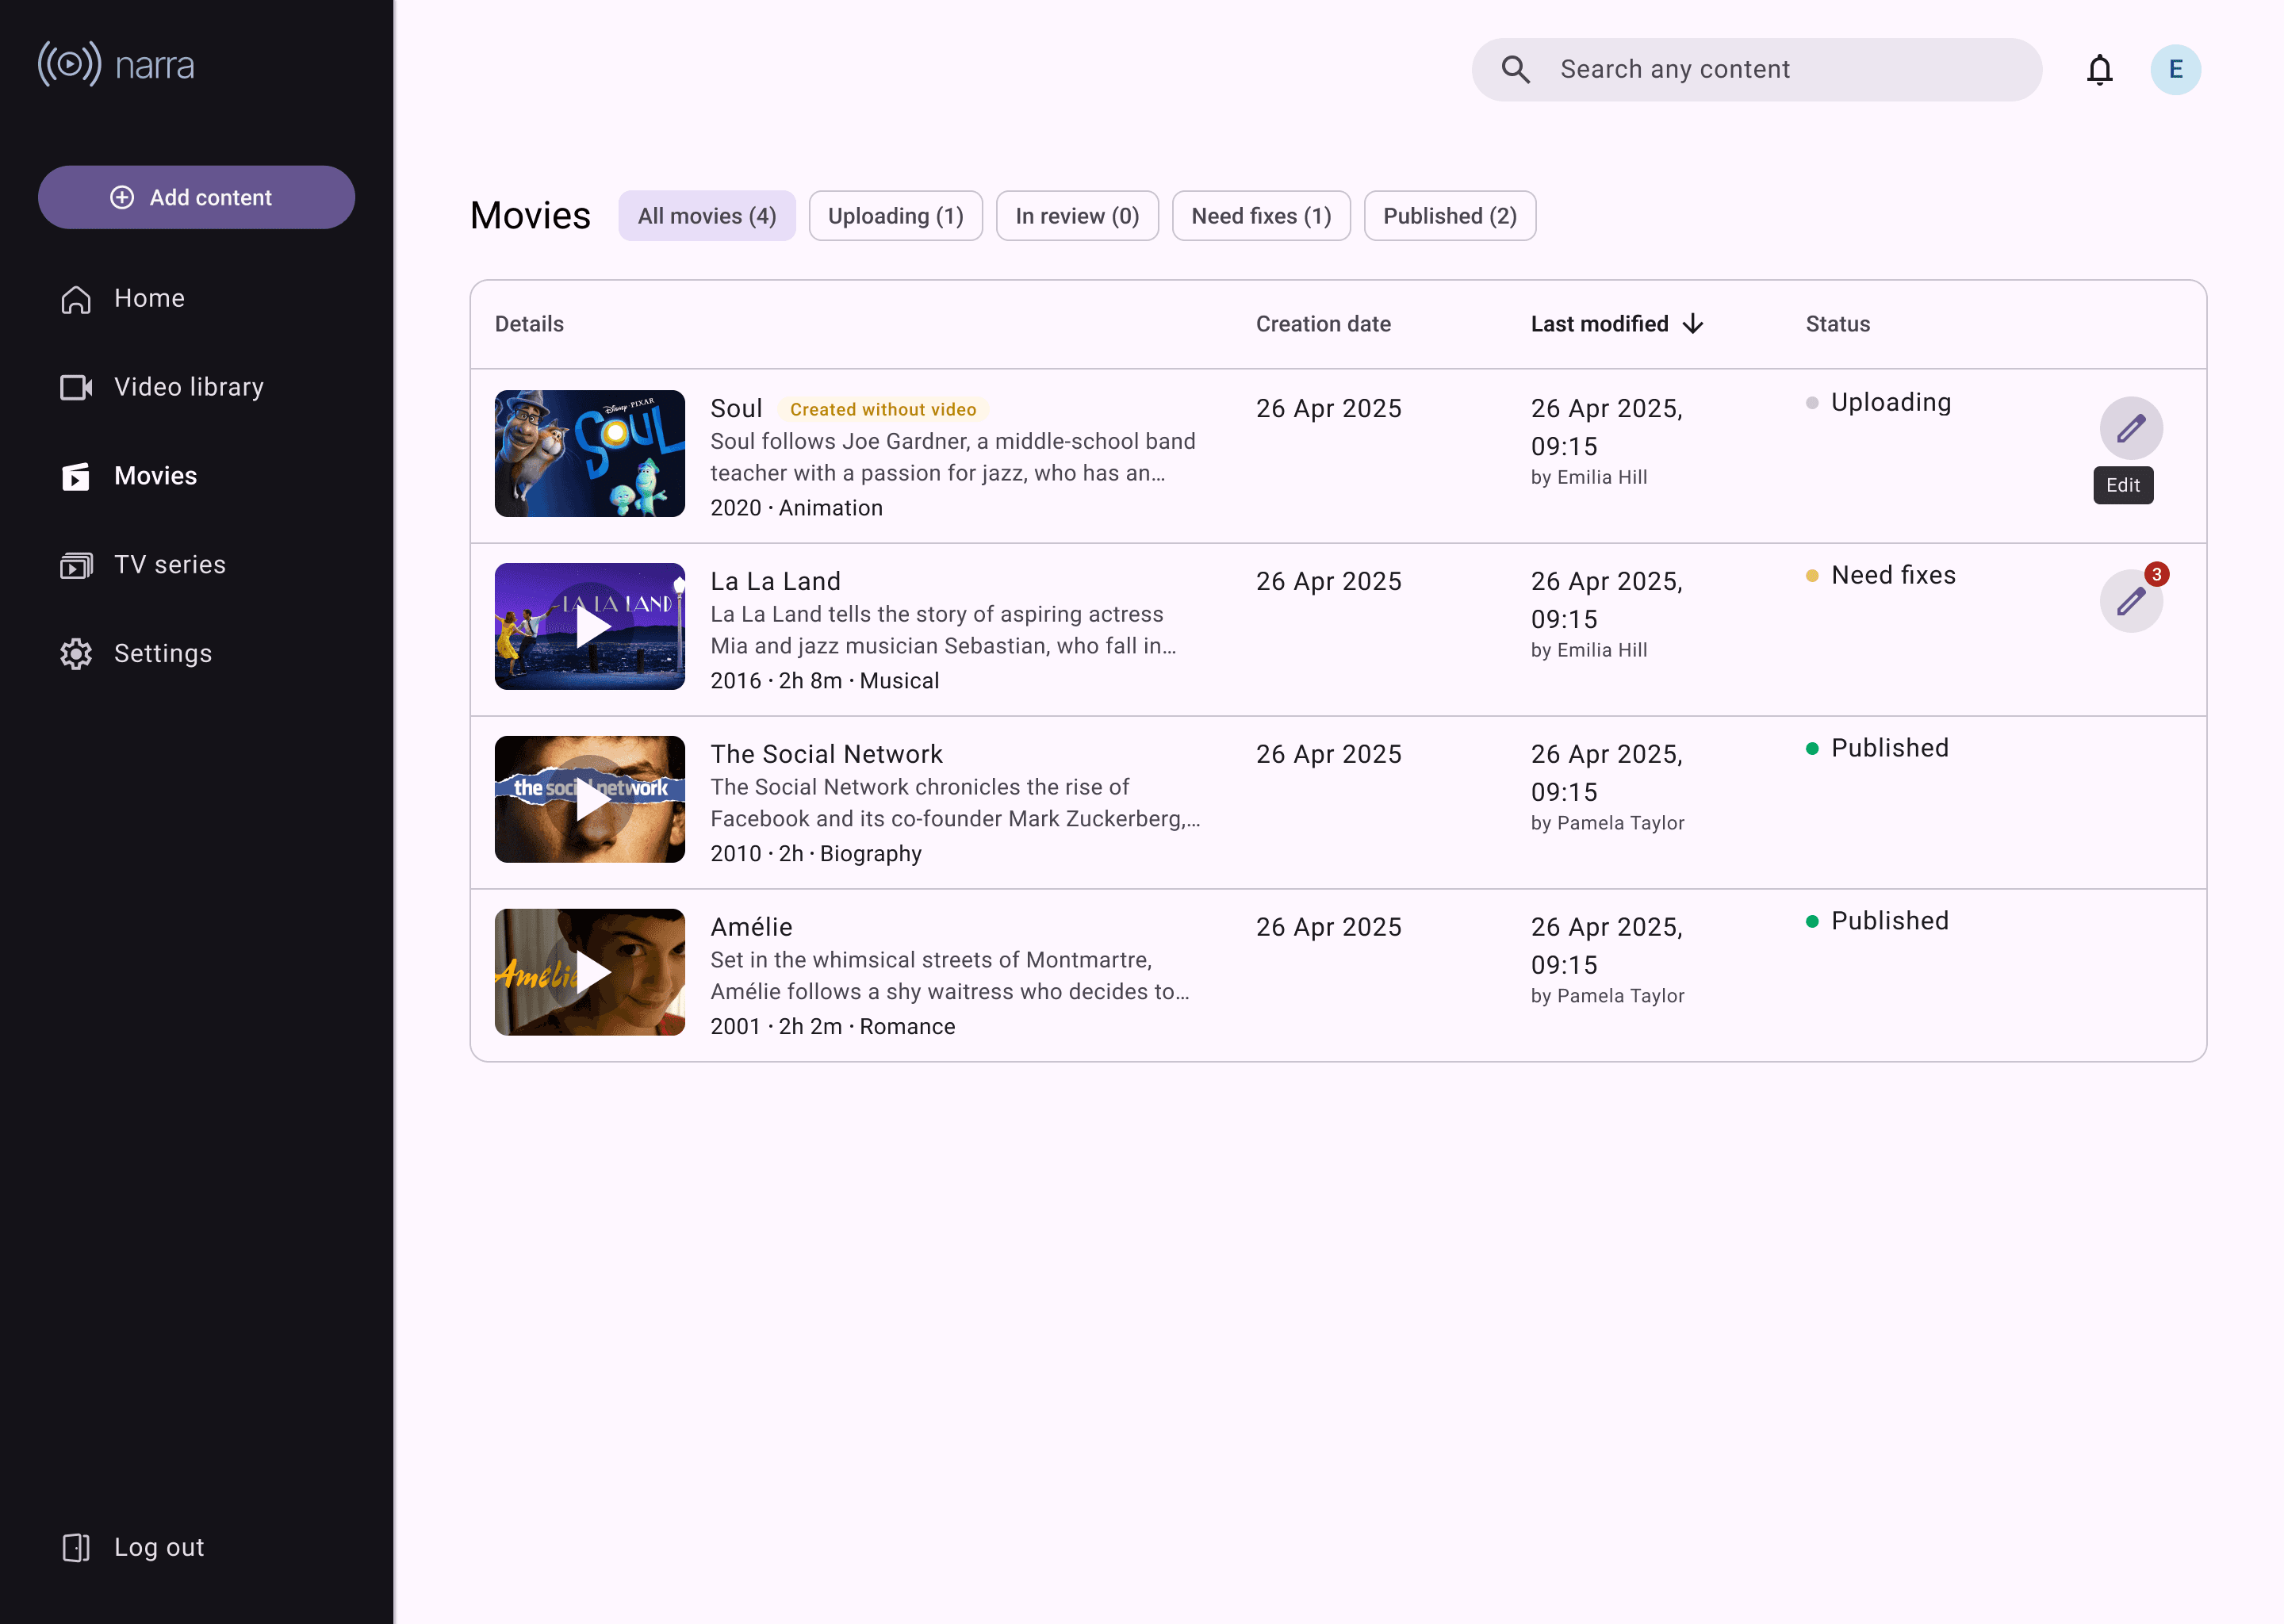Select the In review (0) filter
Screen dimensions: 2284x1624
coord(1077,216)
